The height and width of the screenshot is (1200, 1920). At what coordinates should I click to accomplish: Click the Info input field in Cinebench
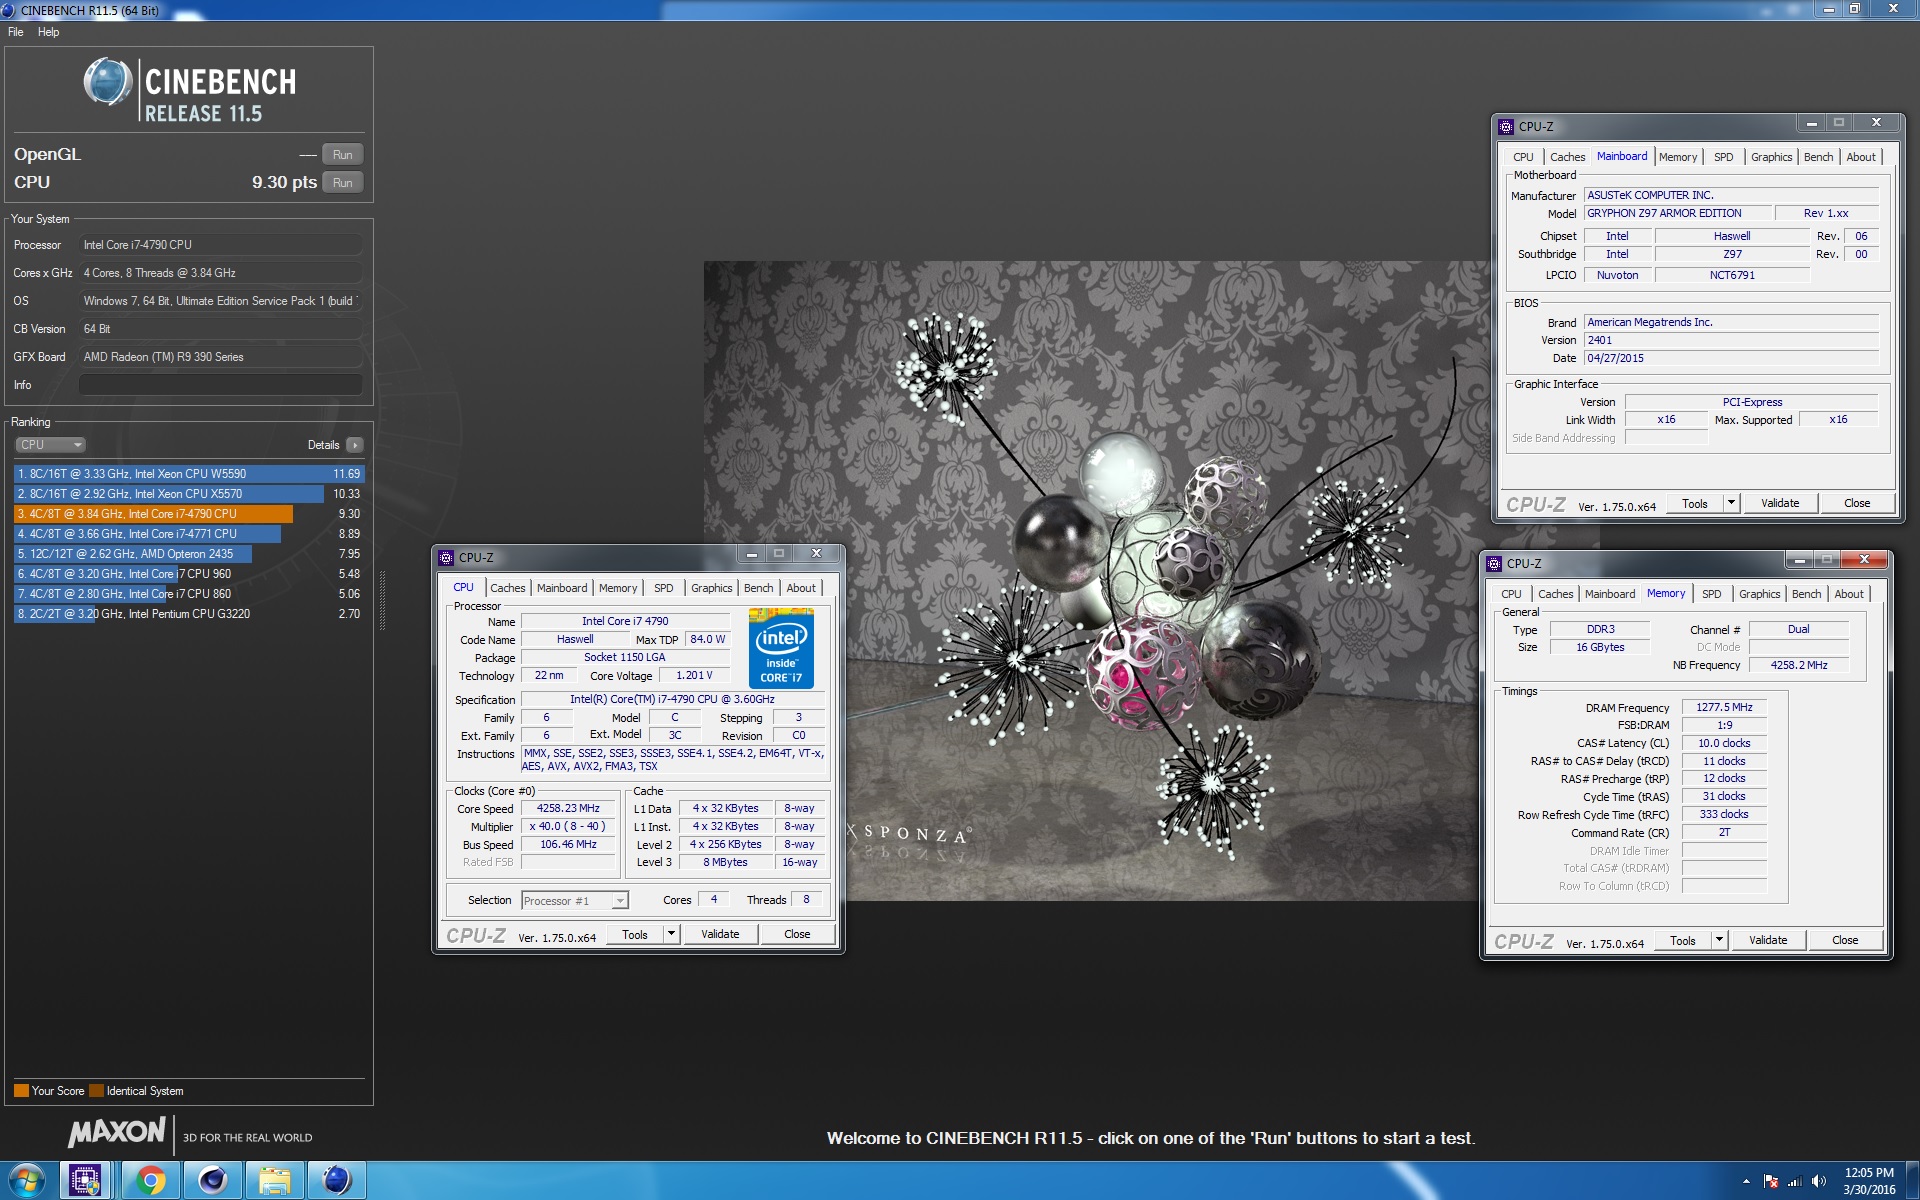coord(221,385)
